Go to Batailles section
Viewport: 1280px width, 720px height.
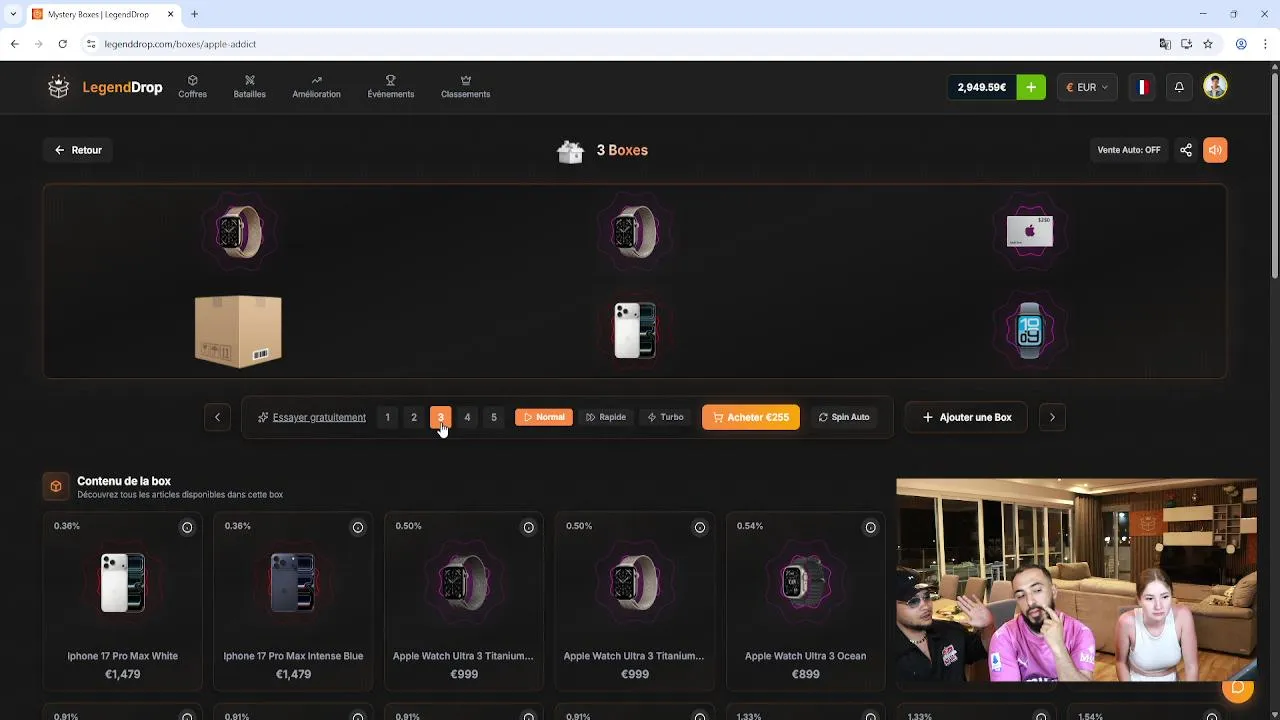pos(249,87)
